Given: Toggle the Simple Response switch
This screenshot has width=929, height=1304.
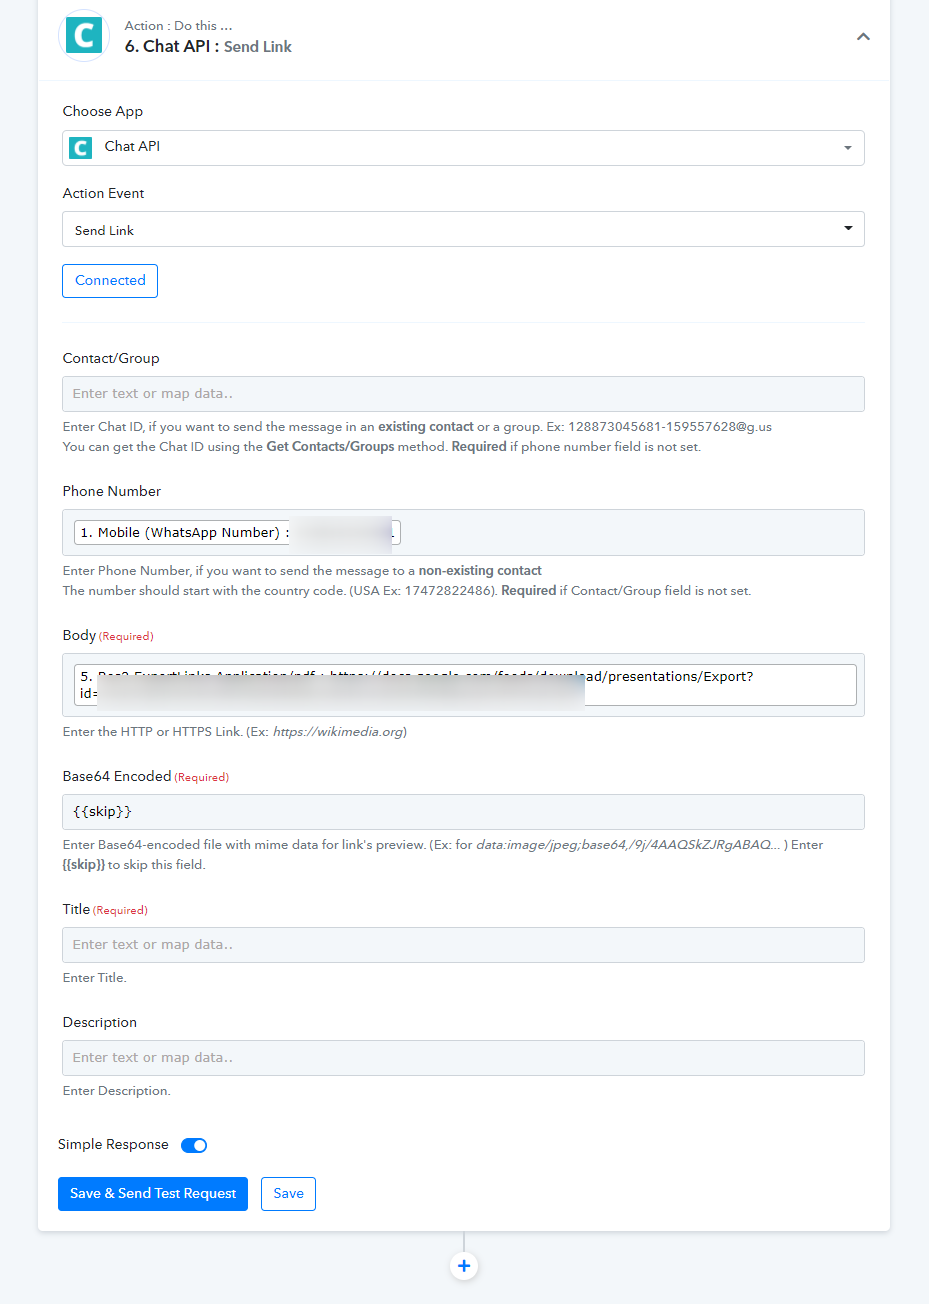Looking at the screenshot, I should [194, 1145].
